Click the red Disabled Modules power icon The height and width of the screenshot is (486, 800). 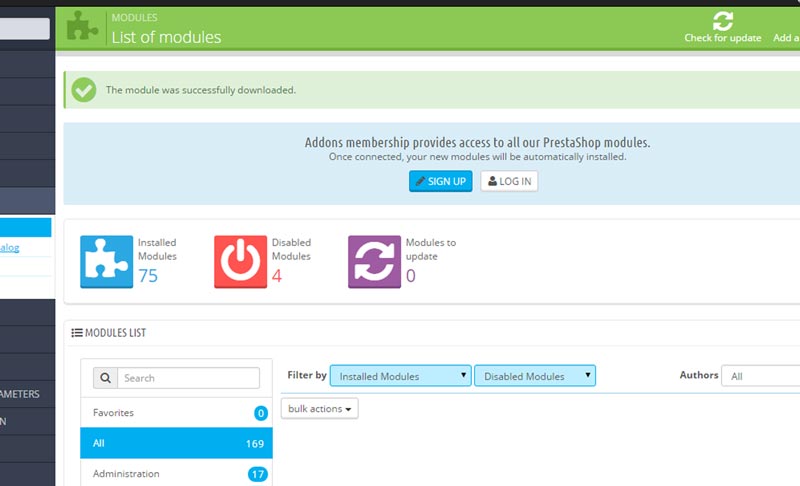click(240, 262)
